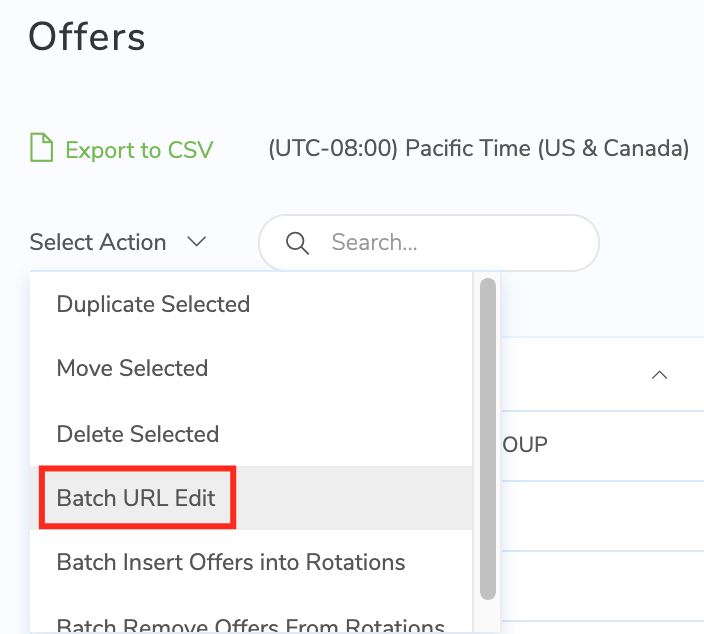Focus the Search input field
The width and height of the screenshot is (704, 634).
pos(429,242)
